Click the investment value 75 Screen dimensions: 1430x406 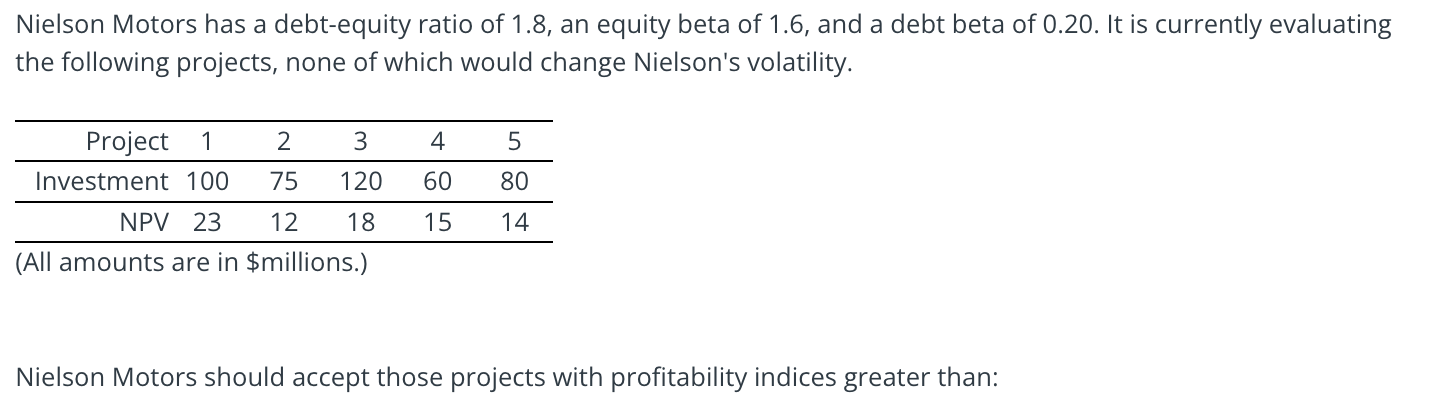click(284, 182)
